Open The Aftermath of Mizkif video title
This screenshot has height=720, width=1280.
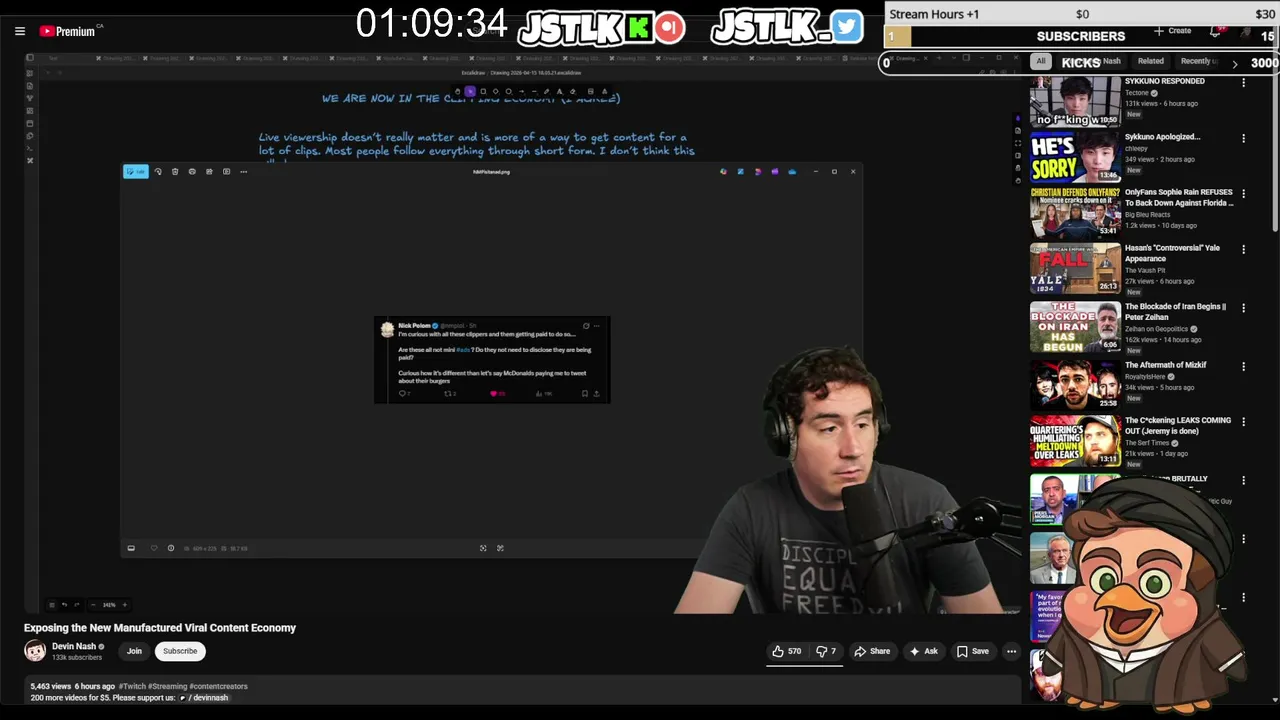(x=1165, y=365)
